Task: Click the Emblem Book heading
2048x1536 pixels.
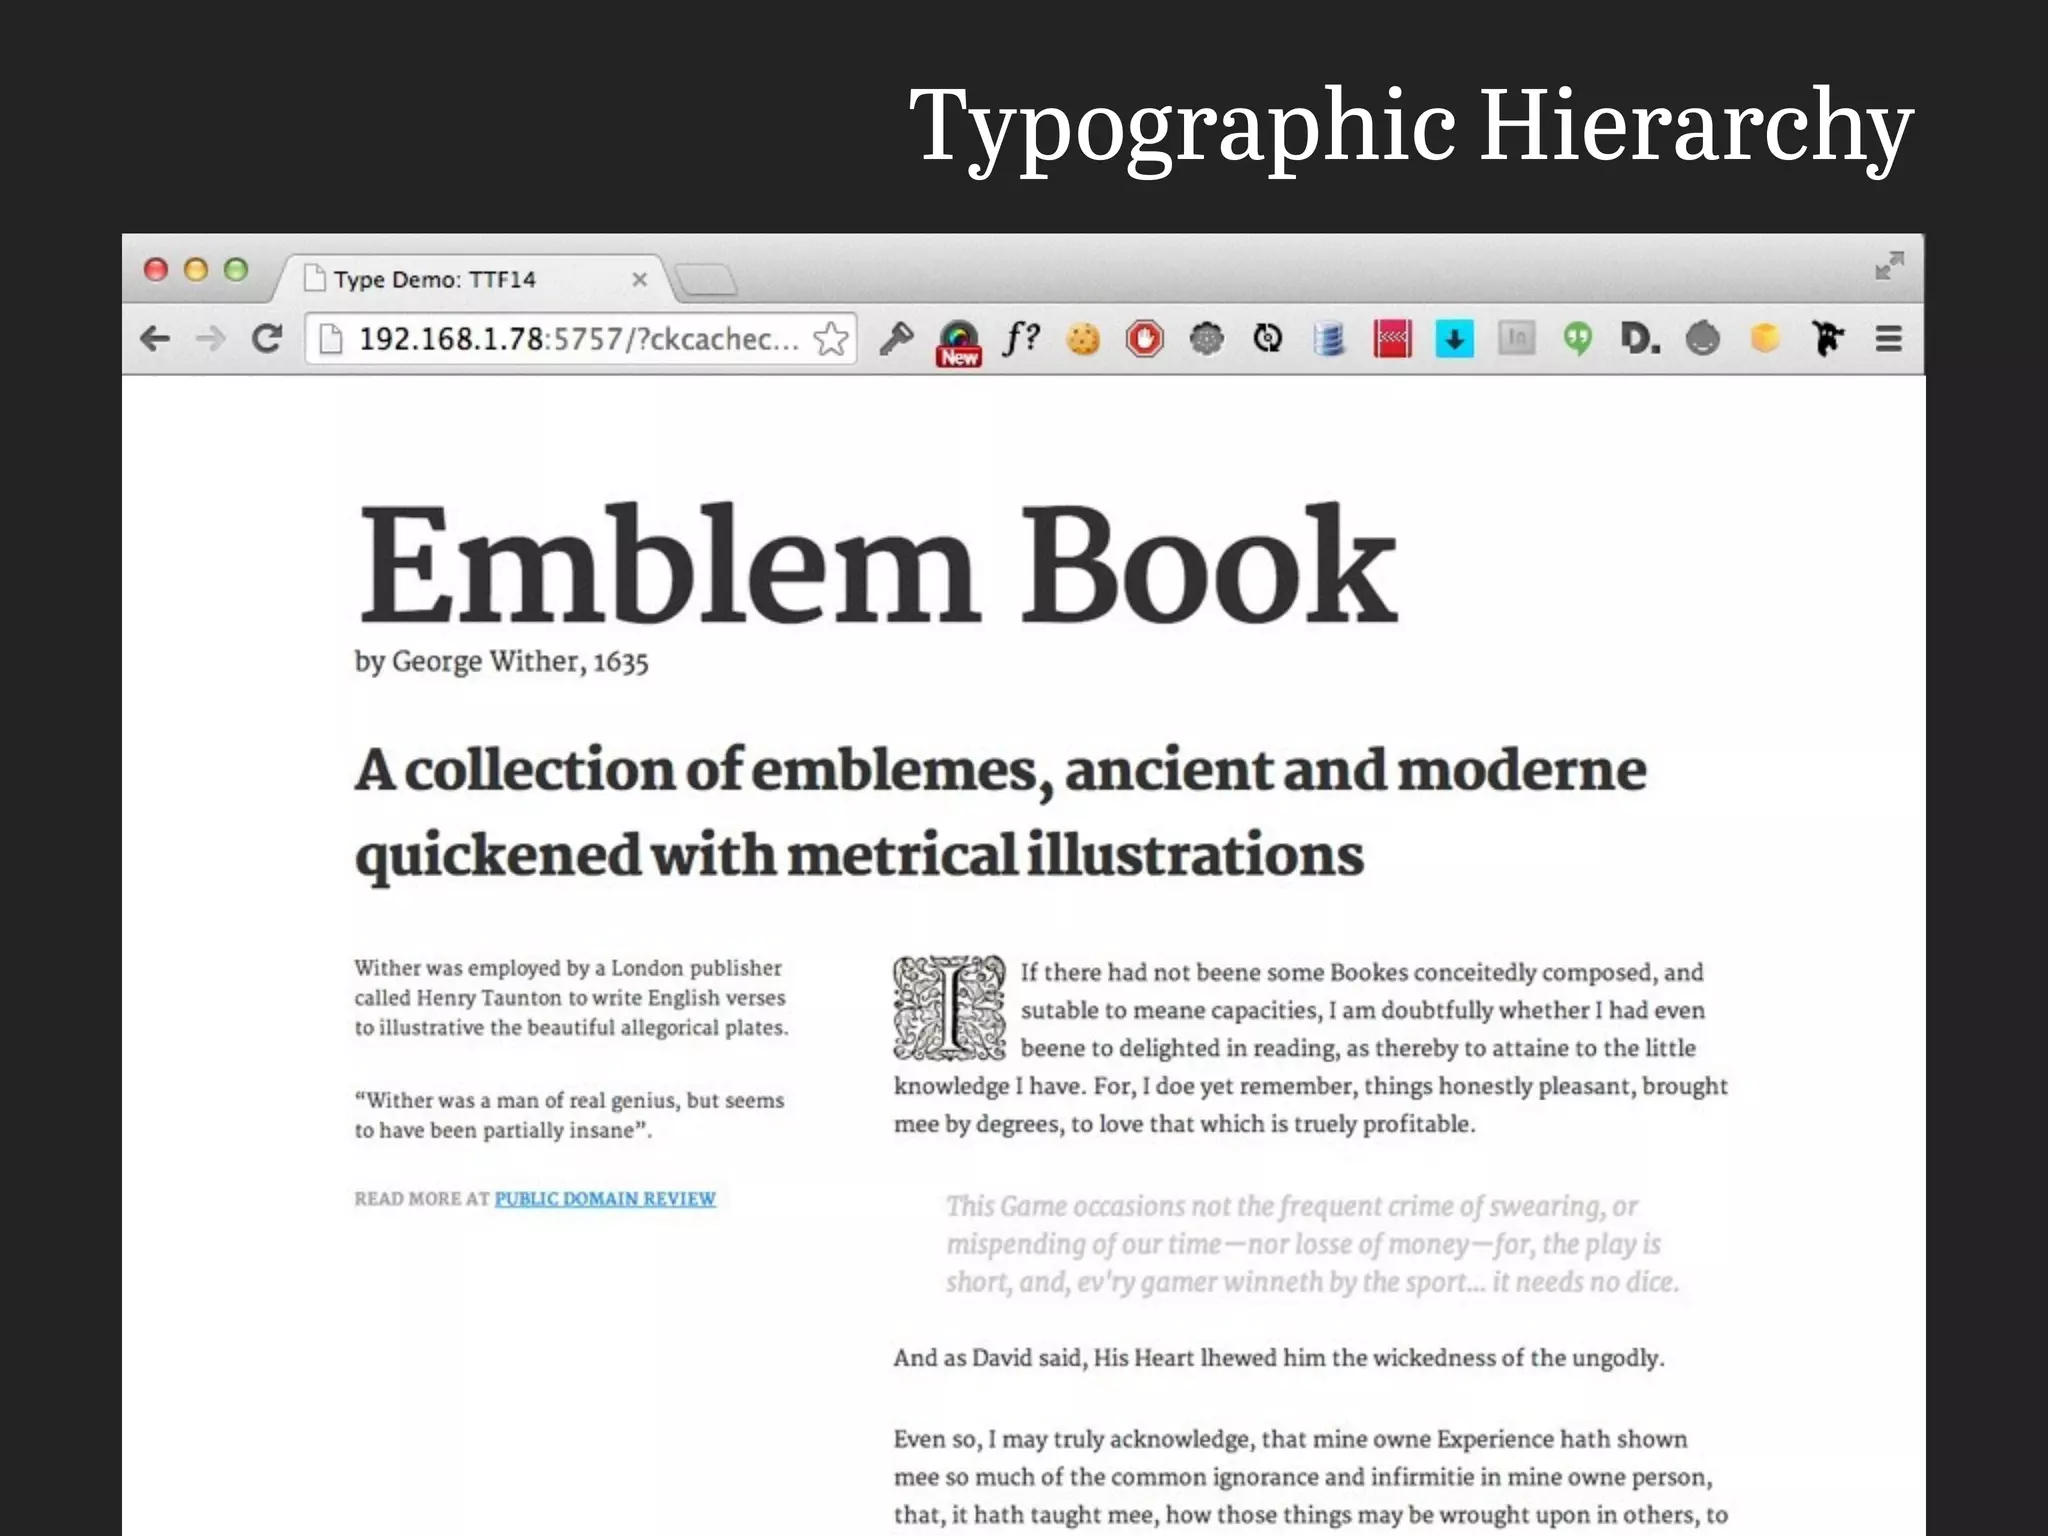Action: 876,565
